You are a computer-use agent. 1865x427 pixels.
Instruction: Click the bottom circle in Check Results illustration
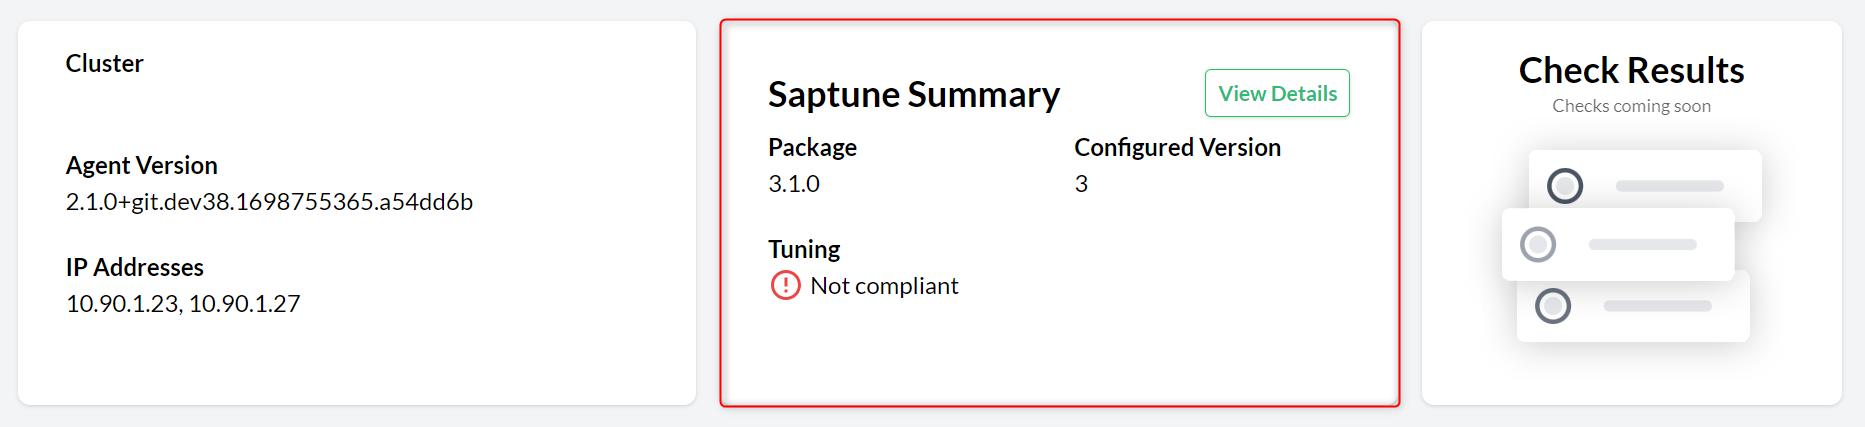1553,306
